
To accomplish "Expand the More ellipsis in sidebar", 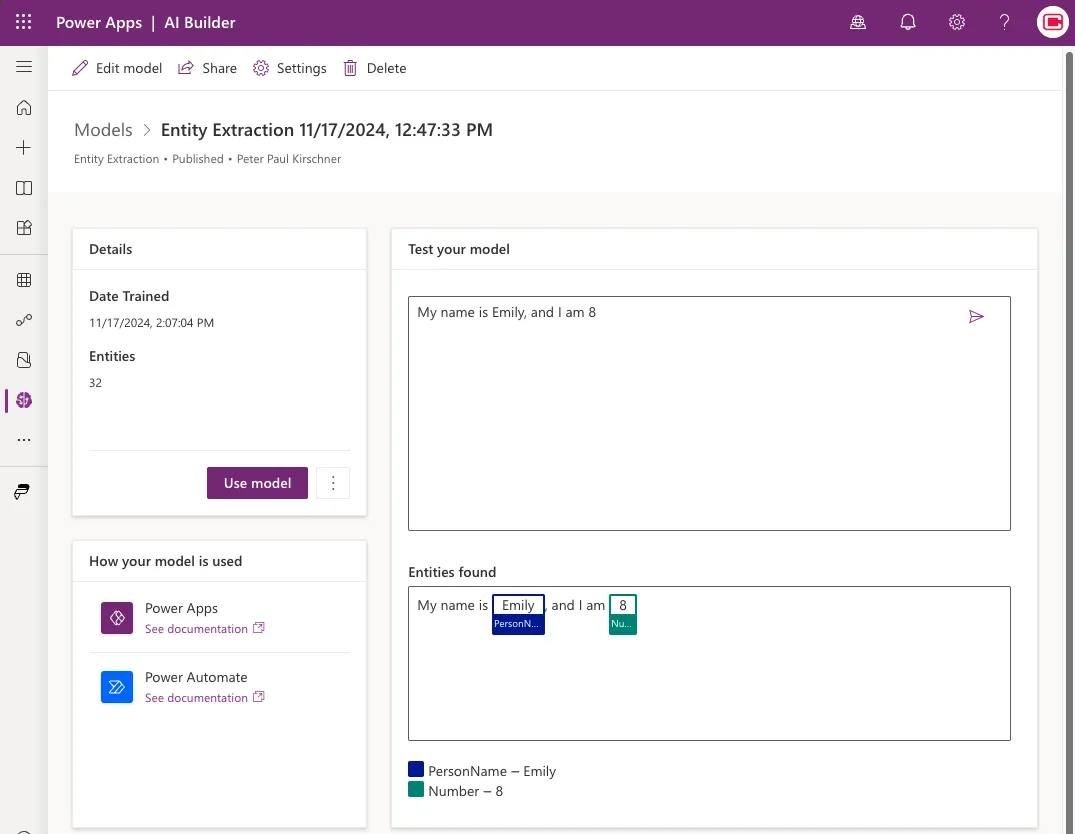I will point(24,440).
